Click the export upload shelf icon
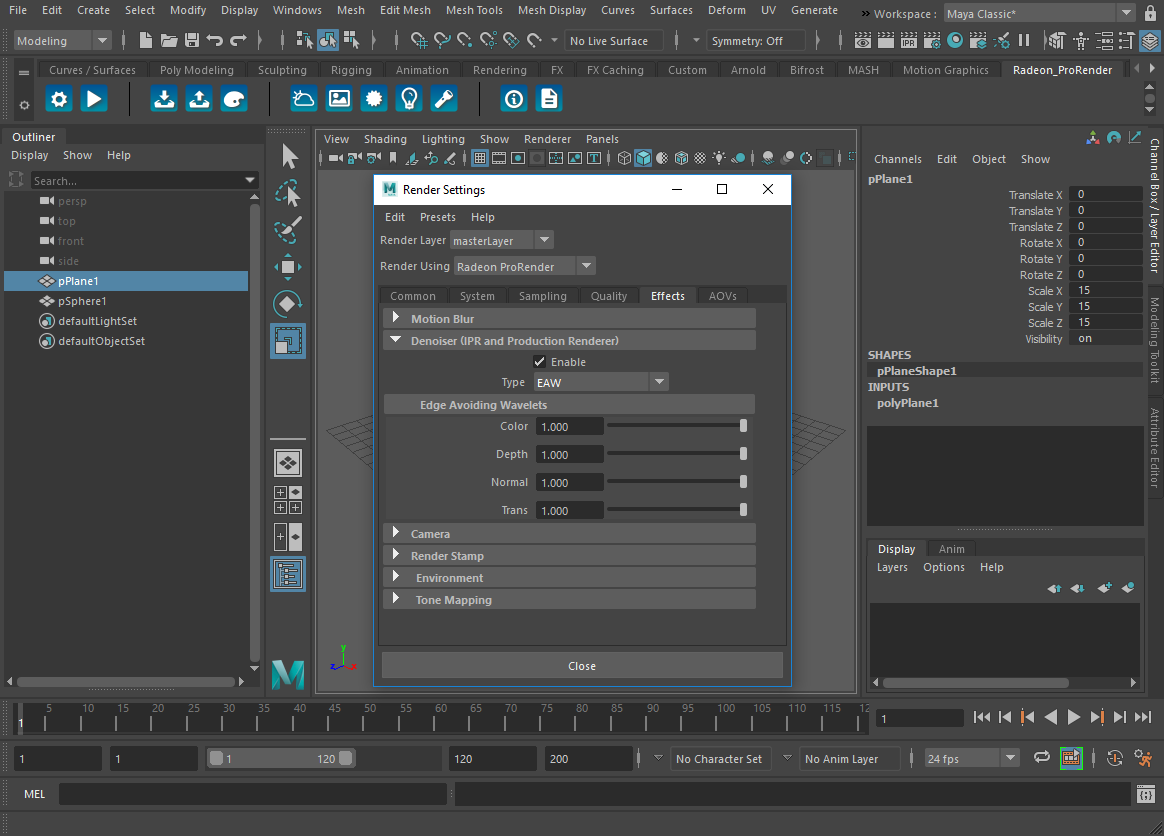Viewport: 1164px width, 836px height. (199, 99)
